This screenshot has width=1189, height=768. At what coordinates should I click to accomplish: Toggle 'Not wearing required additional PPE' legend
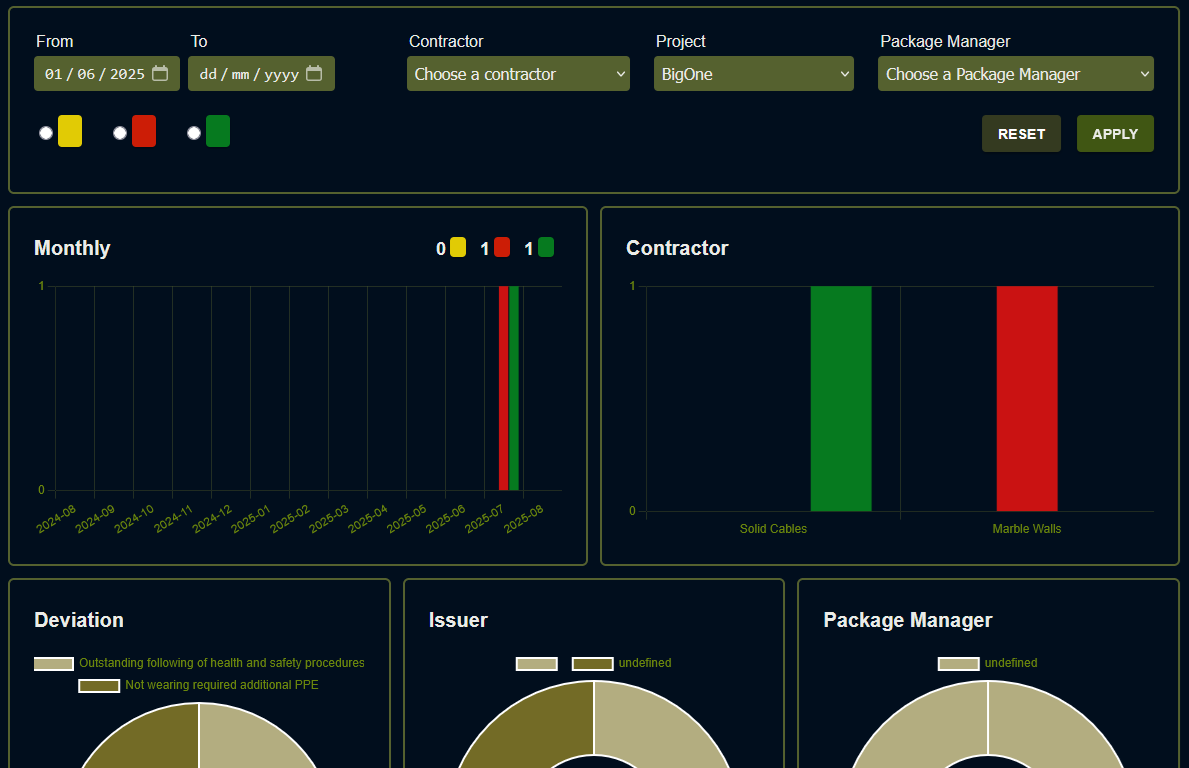(x=99, y=686)
